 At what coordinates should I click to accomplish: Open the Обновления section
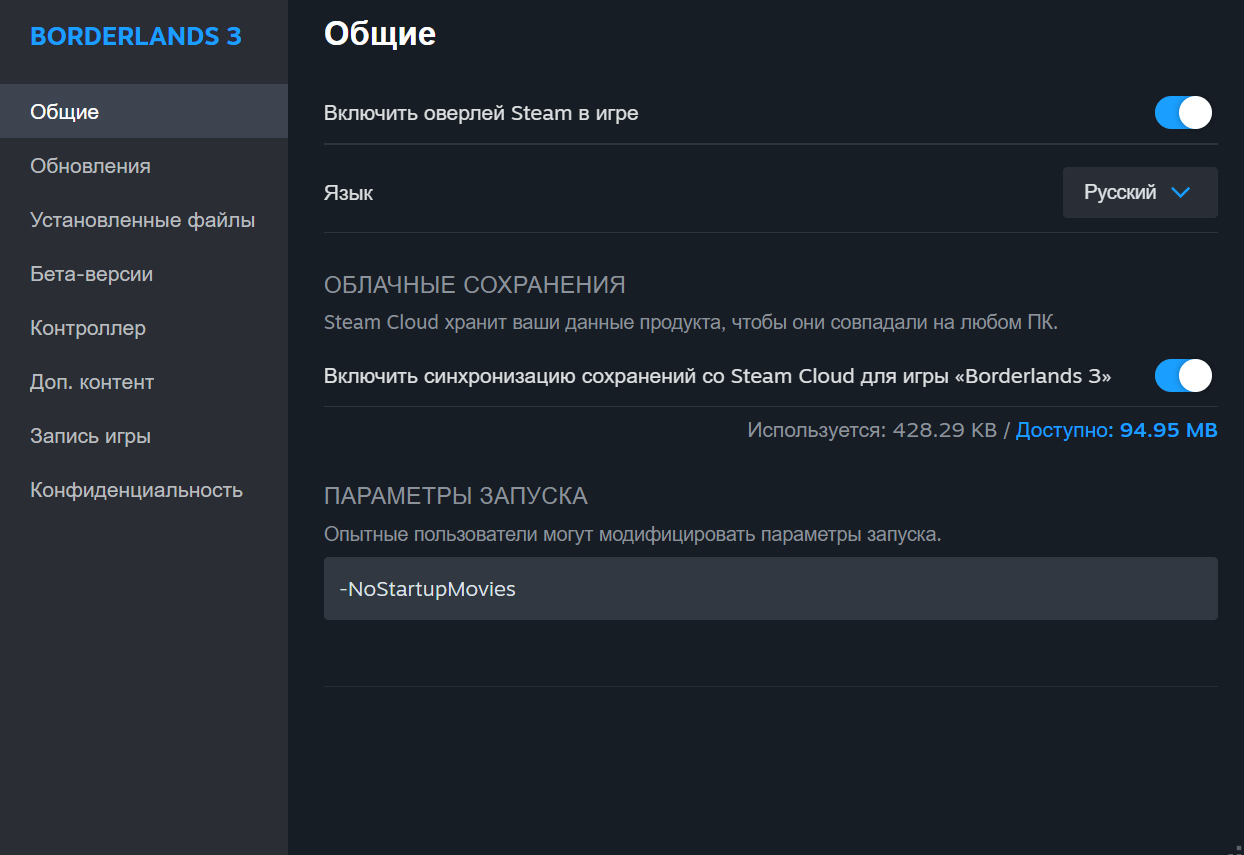coord(144,165)
